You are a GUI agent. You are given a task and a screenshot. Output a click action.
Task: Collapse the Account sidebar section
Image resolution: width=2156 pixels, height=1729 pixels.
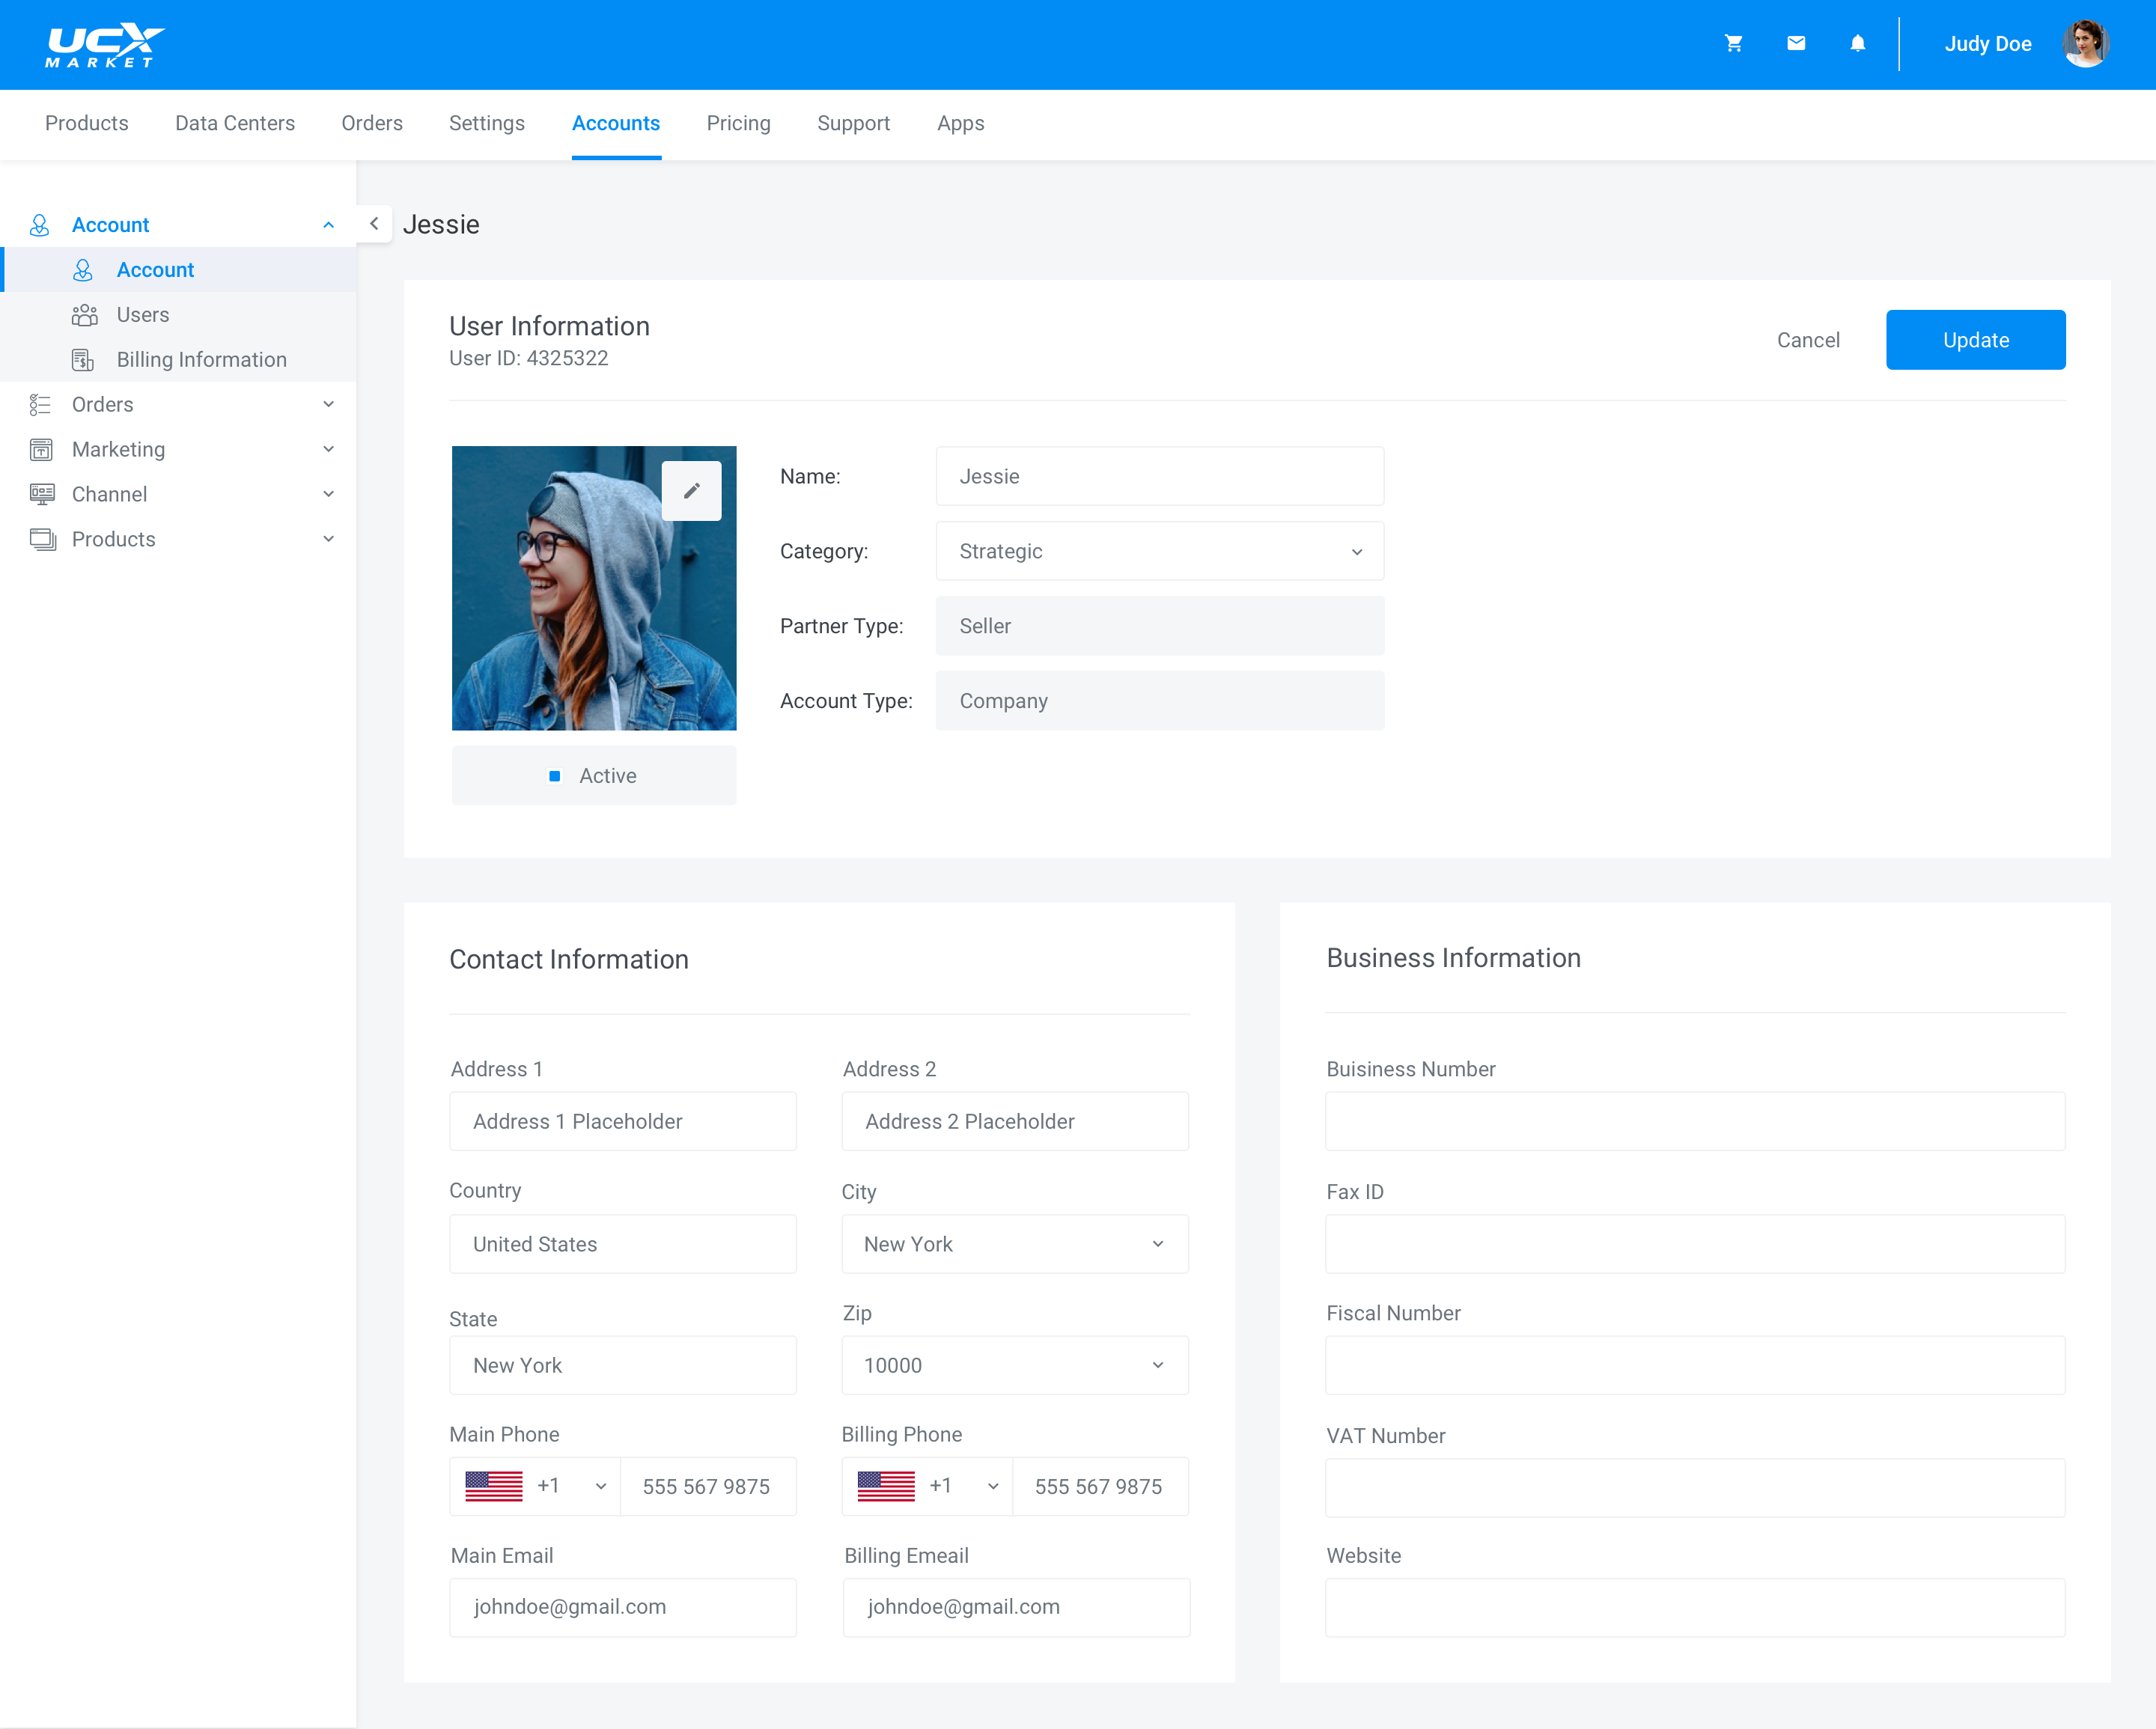pos(328,225)
